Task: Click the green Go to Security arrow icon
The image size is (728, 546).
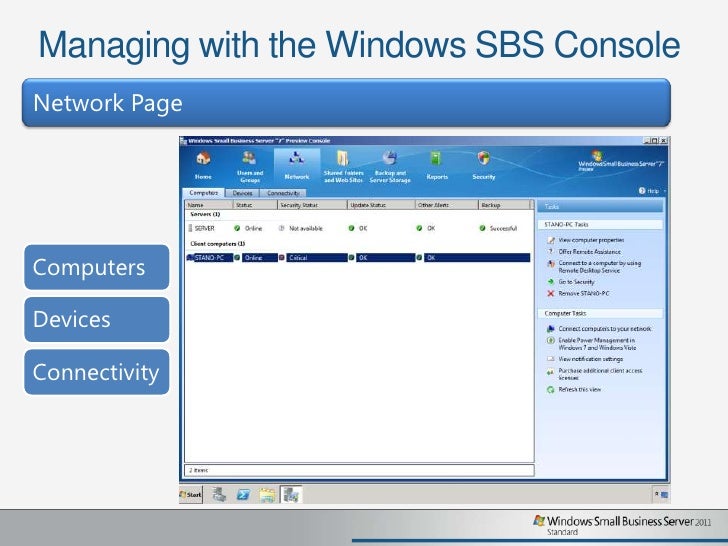Action: coord(551,282)
